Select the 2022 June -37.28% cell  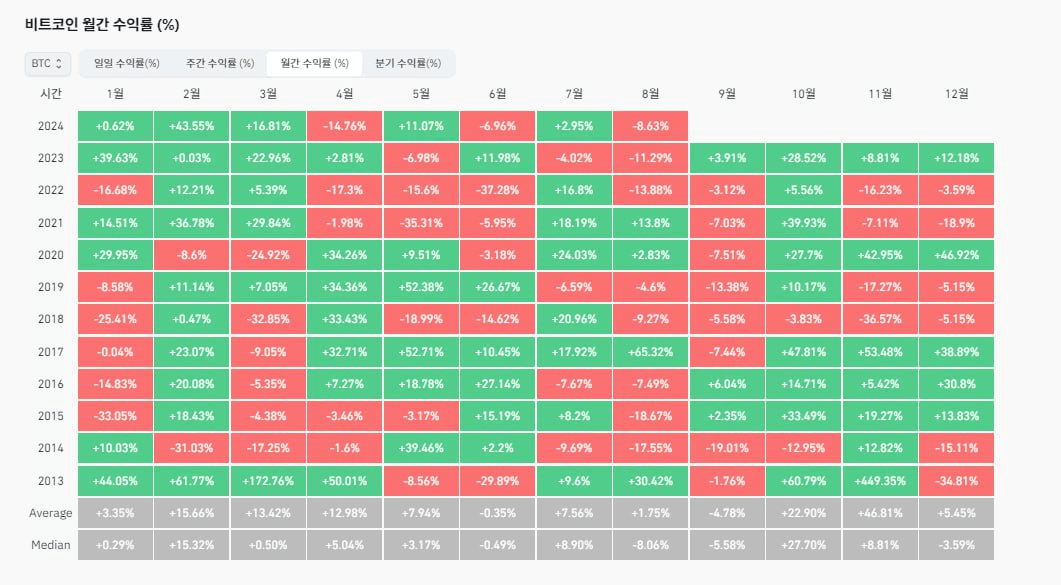[x=497, y=190]
